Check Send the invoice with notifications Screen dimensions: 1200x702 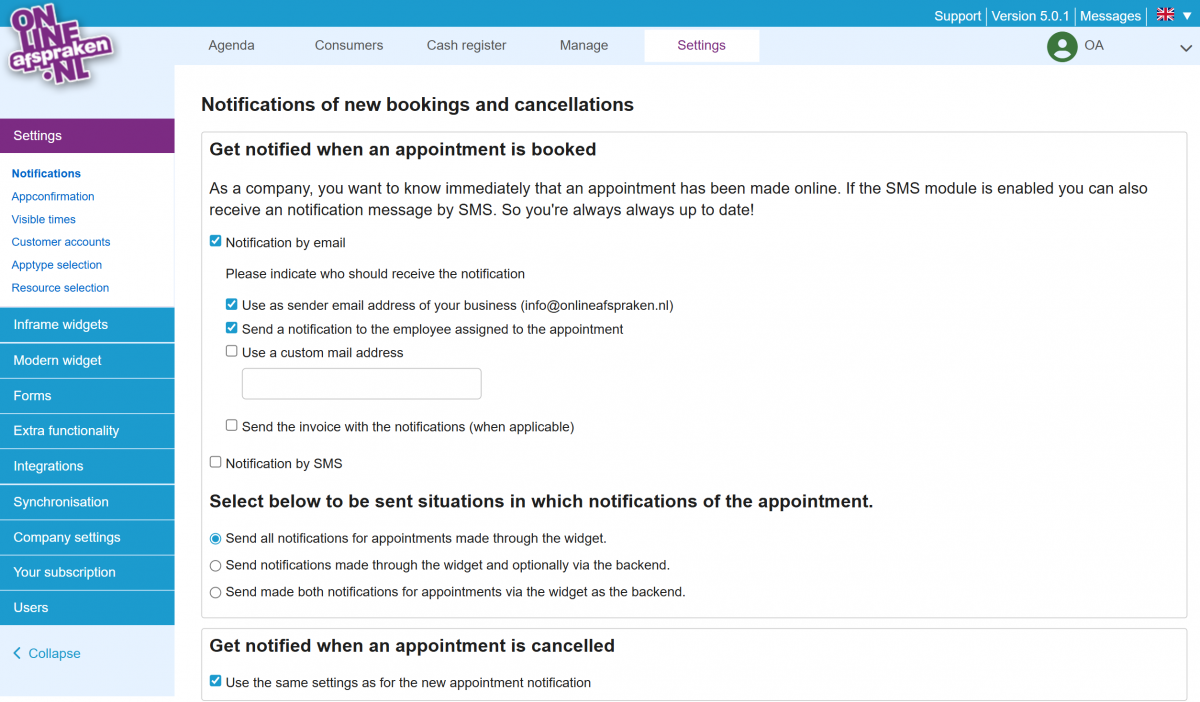coord(231,425)
